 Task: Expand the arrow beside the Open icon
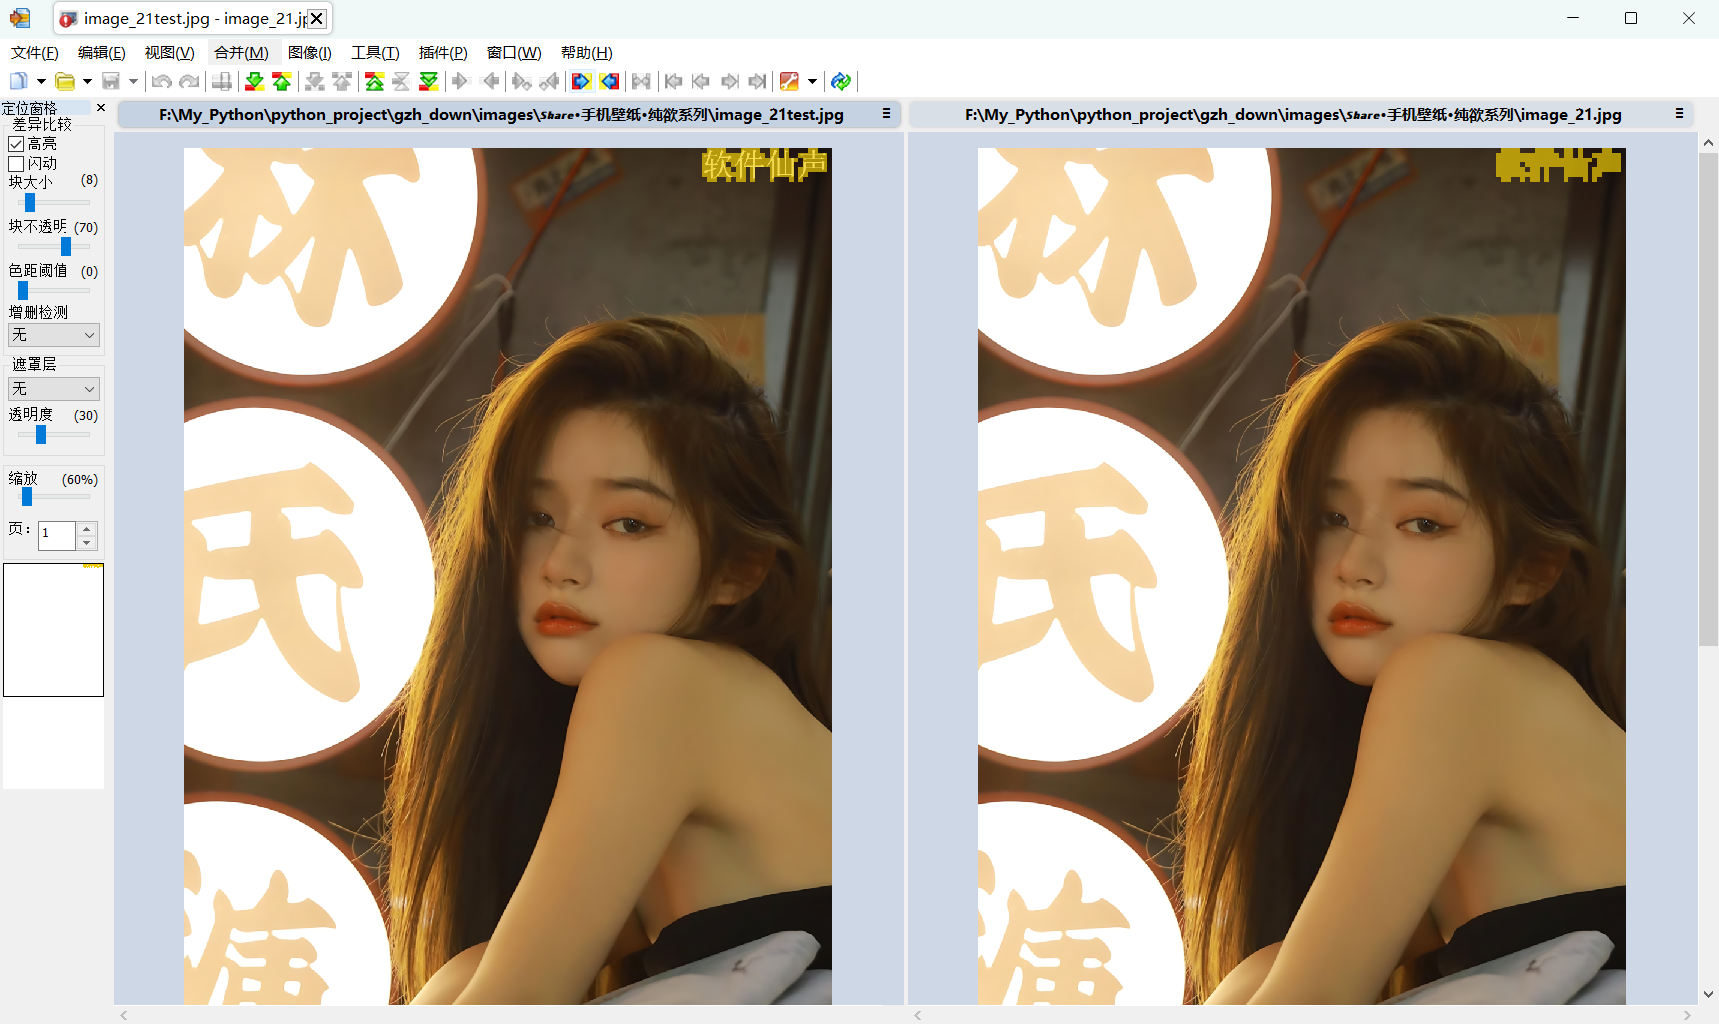click(87, 81)
